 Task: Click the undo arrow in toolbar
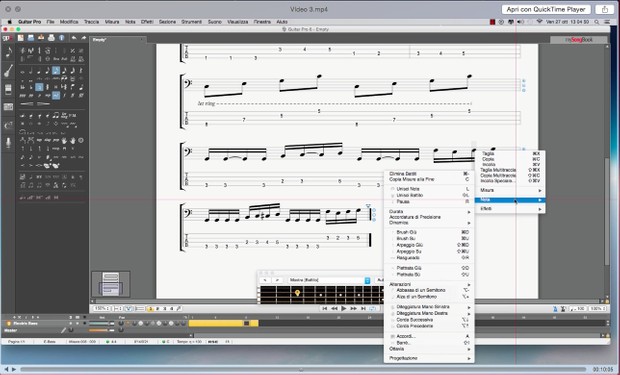point(74,38)
